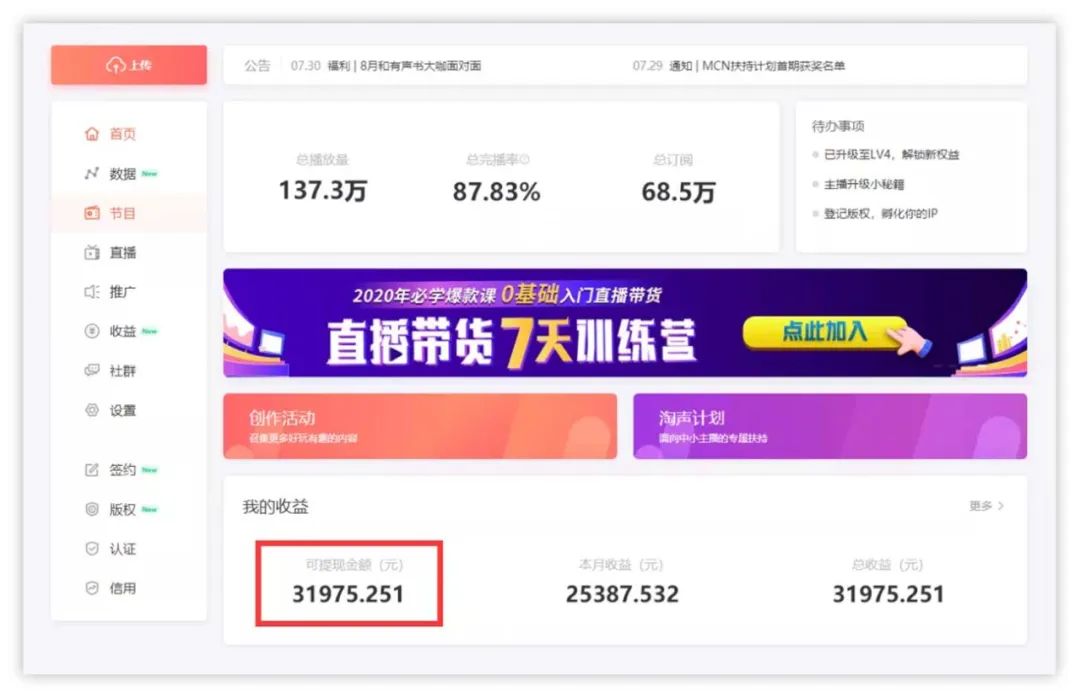The height and width of the screenshot is (698, 1080).
Task: Click the 社群 community chat icon
Action: 92,371
